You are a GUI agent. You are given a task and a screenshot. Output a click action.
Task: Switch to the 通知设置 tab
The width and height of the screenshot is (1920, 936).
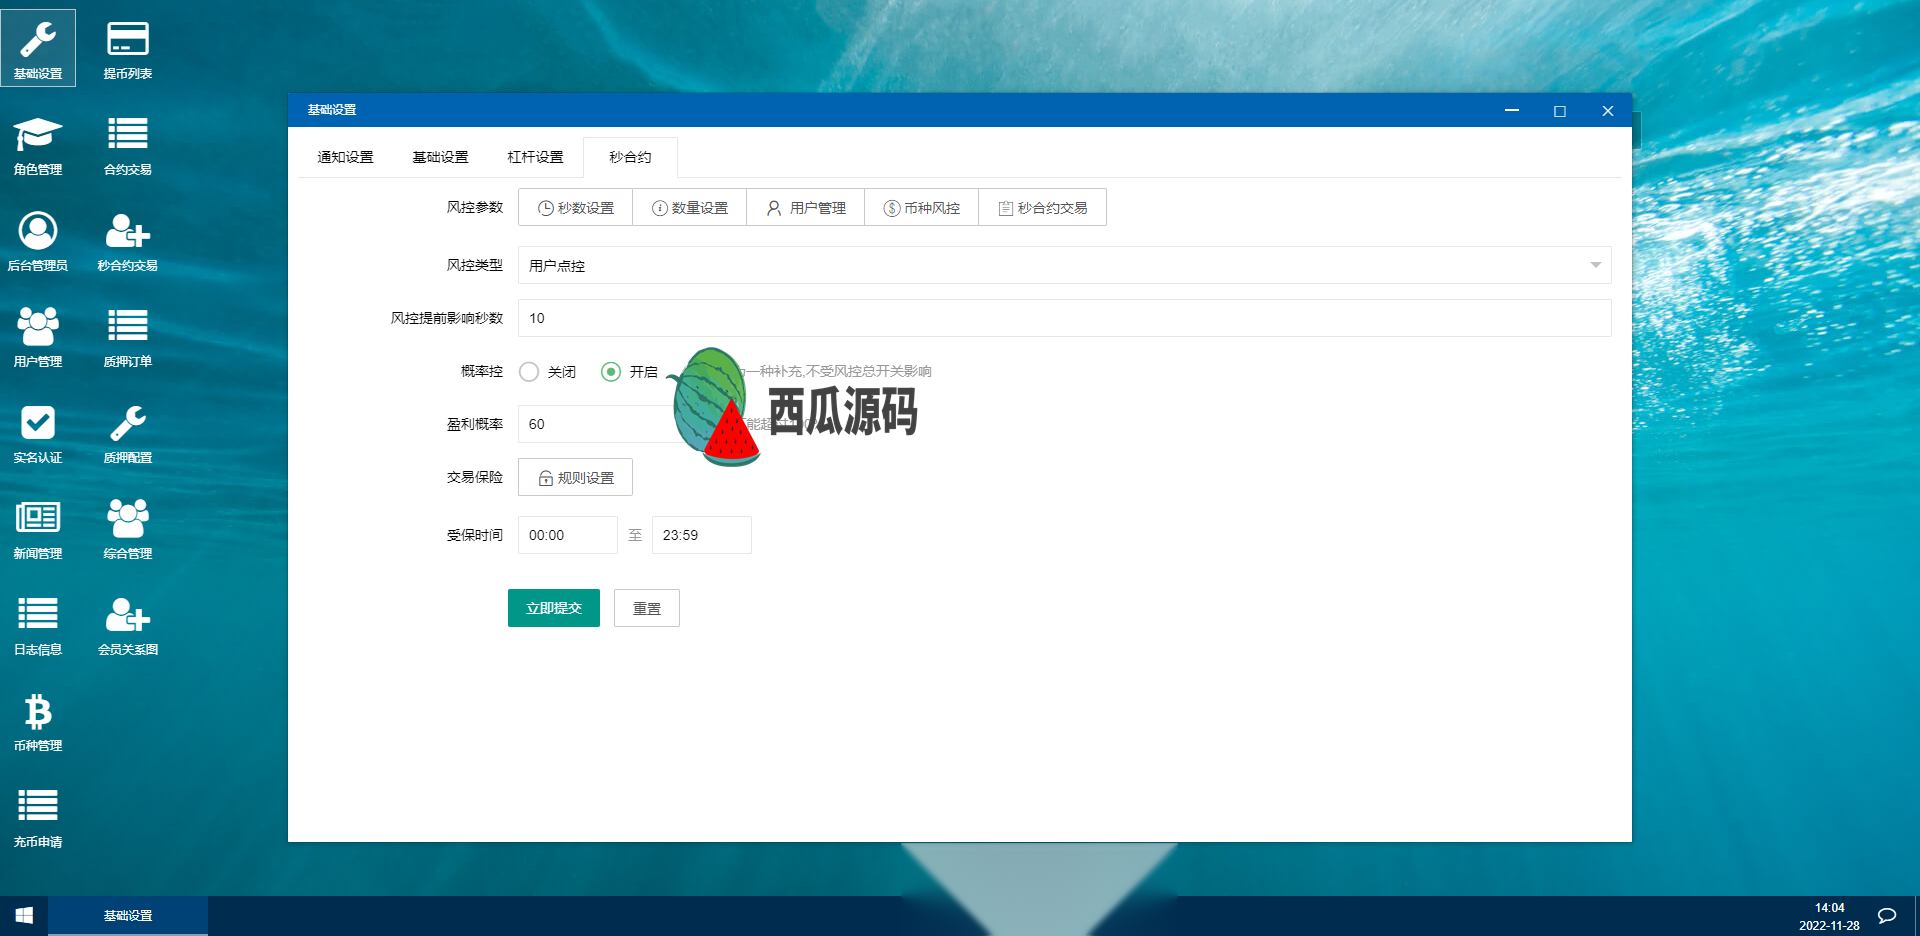345,157
